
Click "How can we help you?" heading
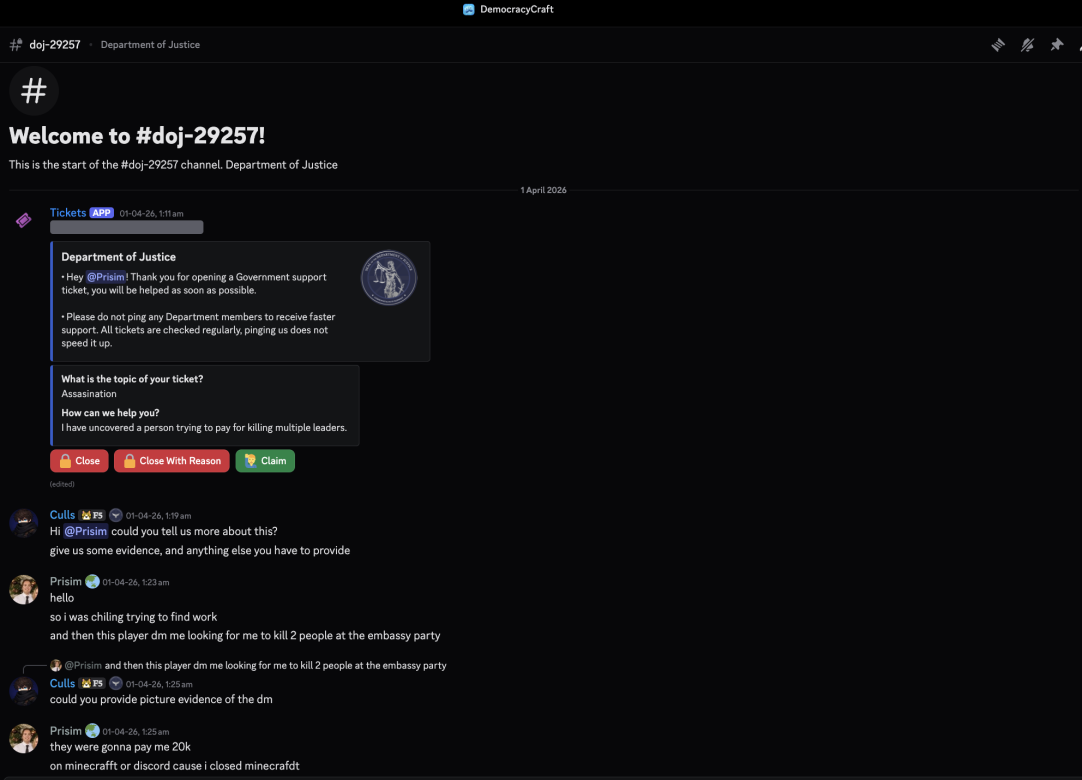[x=110, y=413]
